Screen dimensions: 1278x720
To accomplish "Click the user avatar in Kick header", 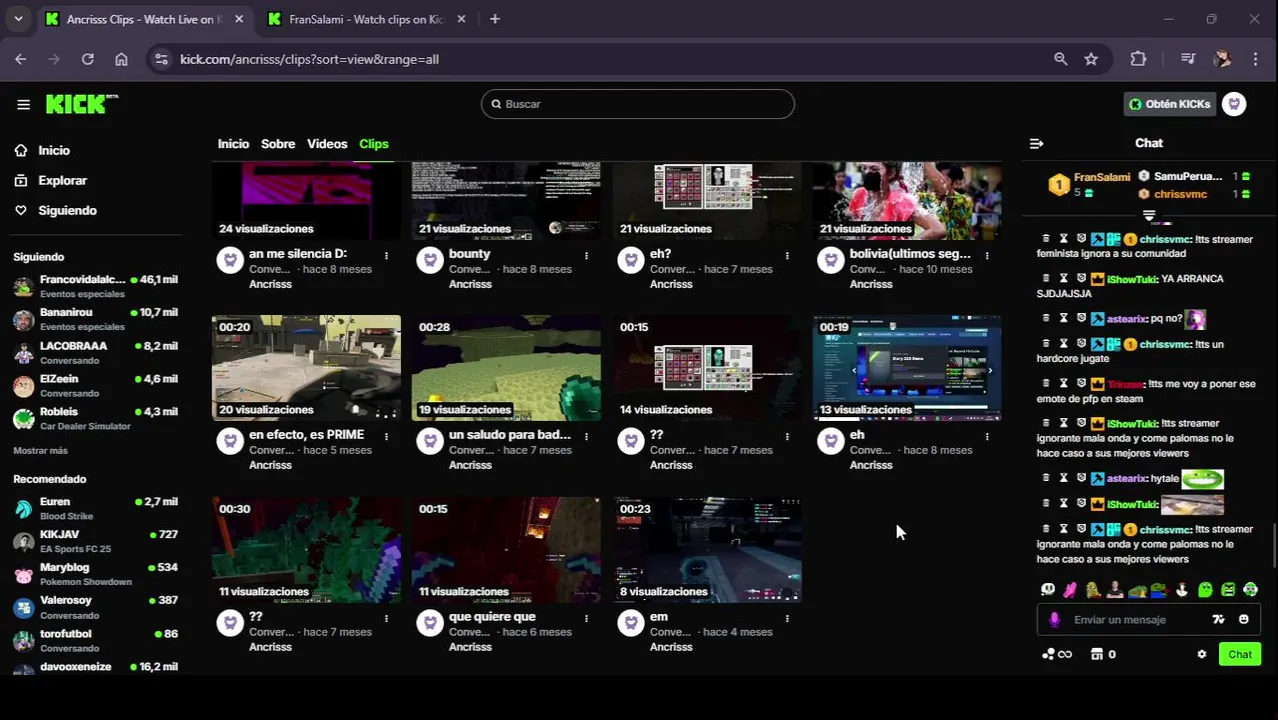I will tap(1234, 104).
